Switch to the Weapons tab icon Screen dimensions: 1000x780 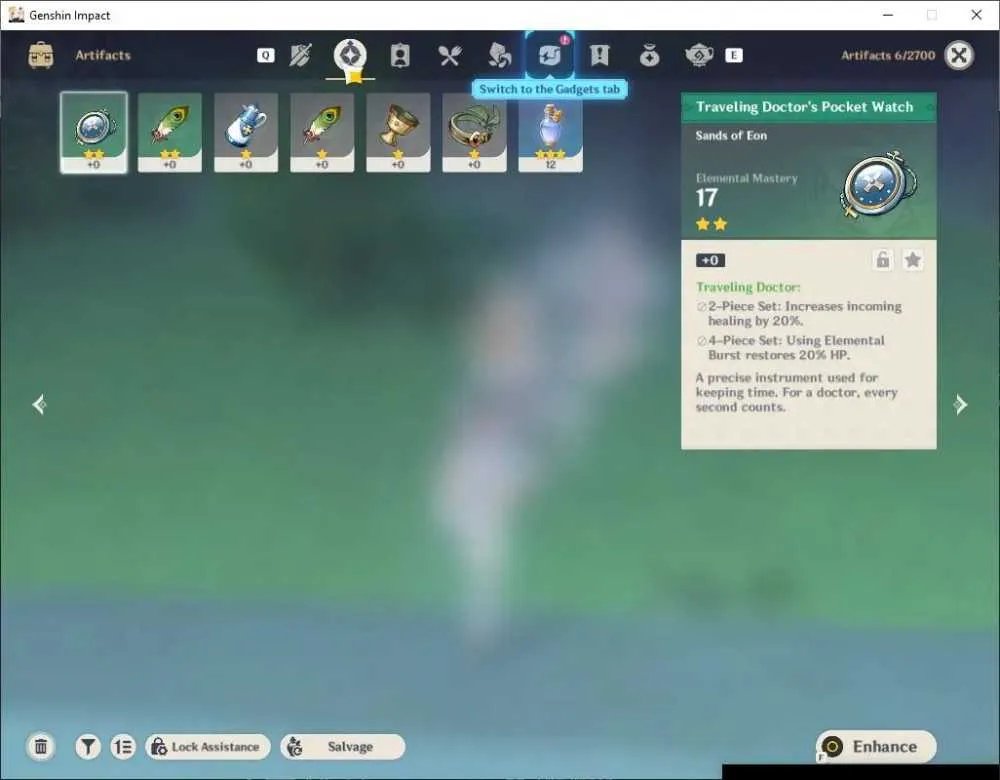point(300,55)
